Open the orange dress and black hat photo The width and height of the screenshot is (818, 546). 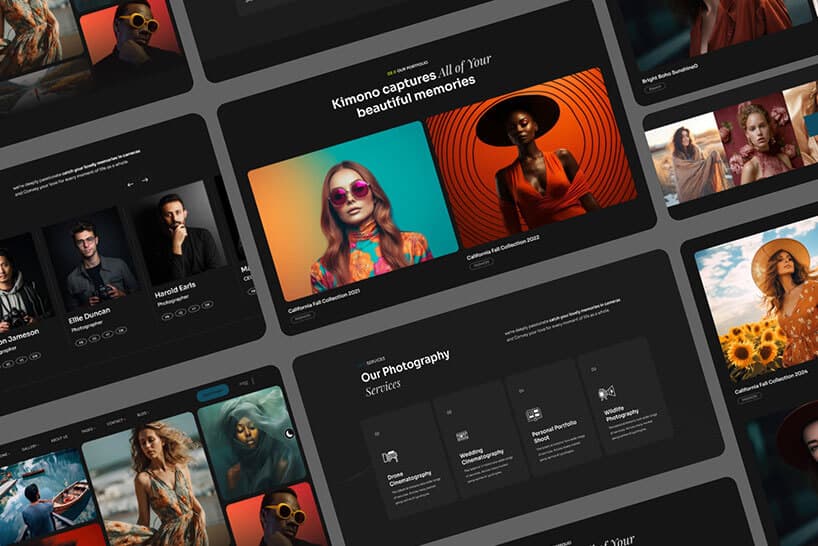coord(531,157)
